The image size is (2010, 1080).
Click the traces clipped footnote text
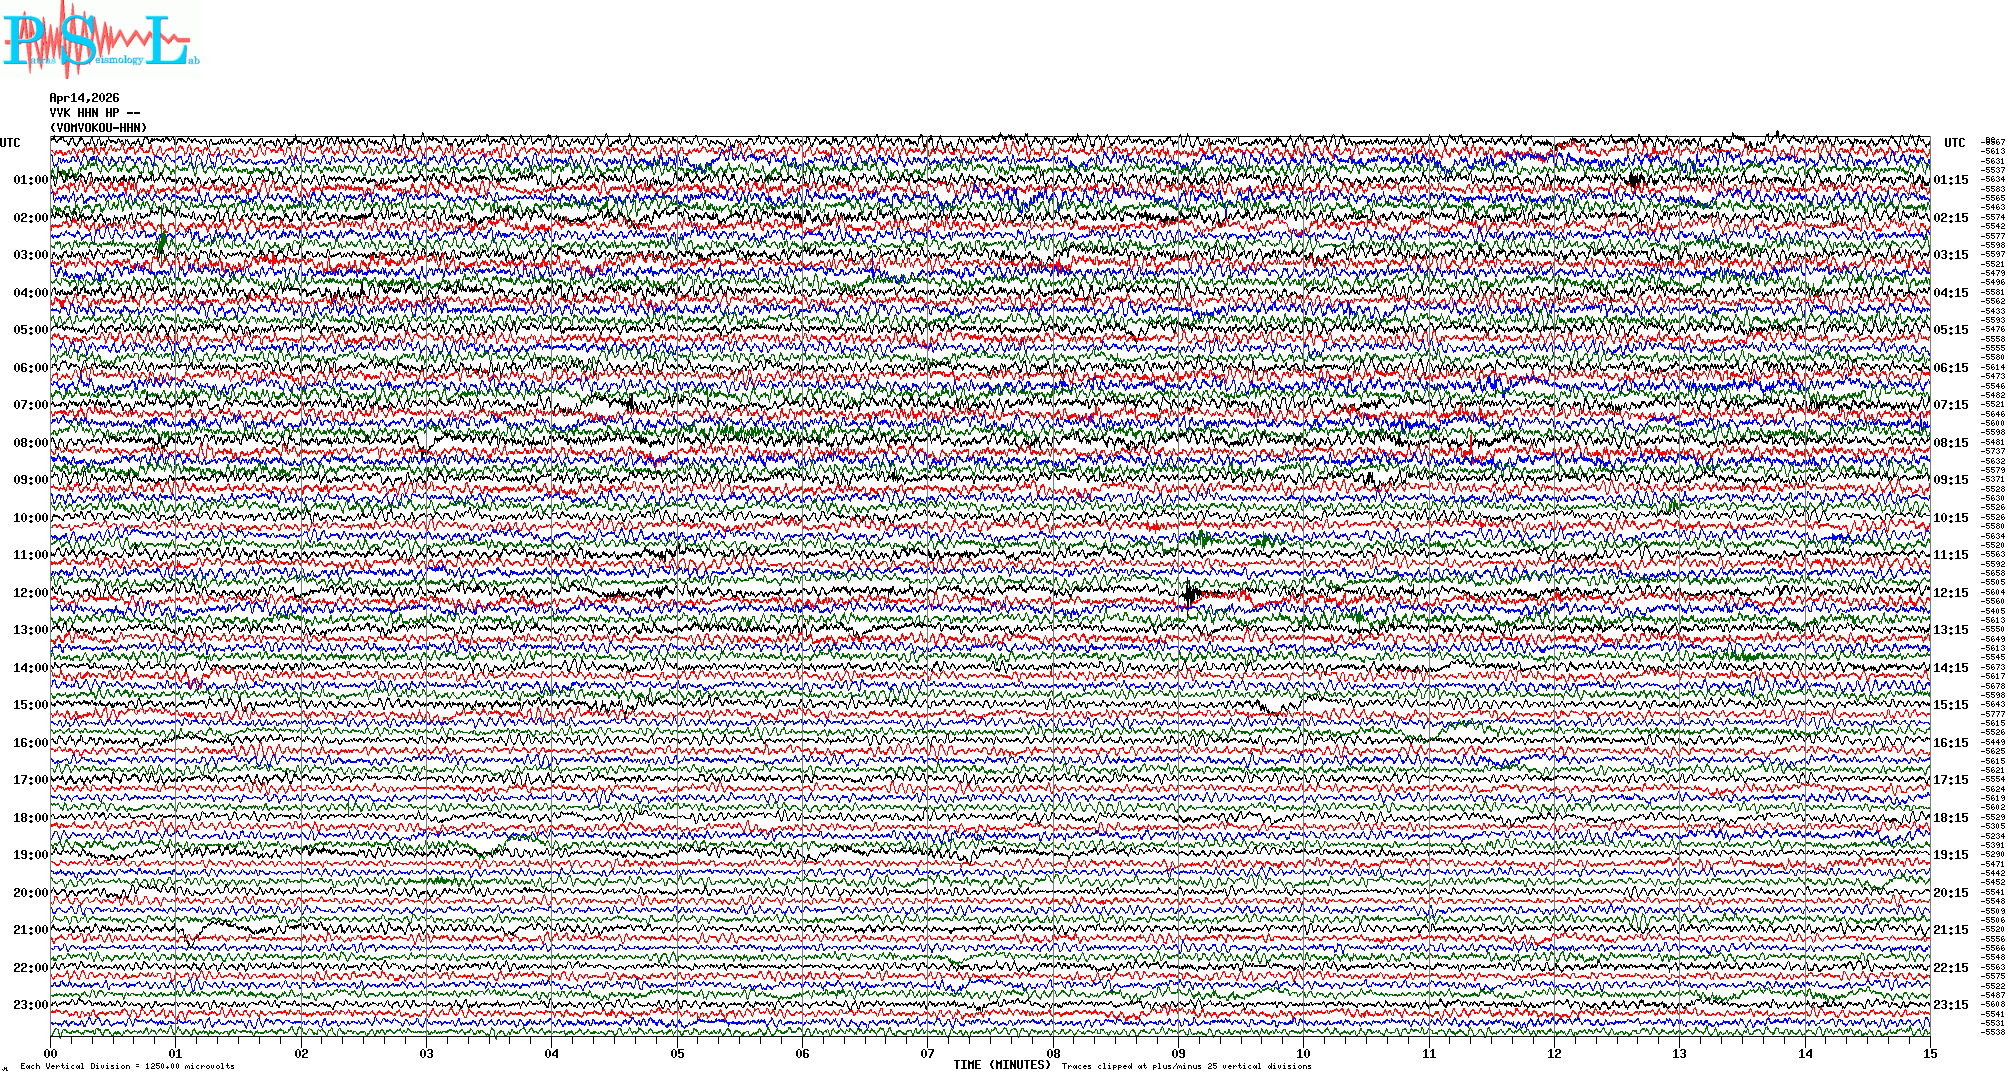[x=1186, y=1066]
